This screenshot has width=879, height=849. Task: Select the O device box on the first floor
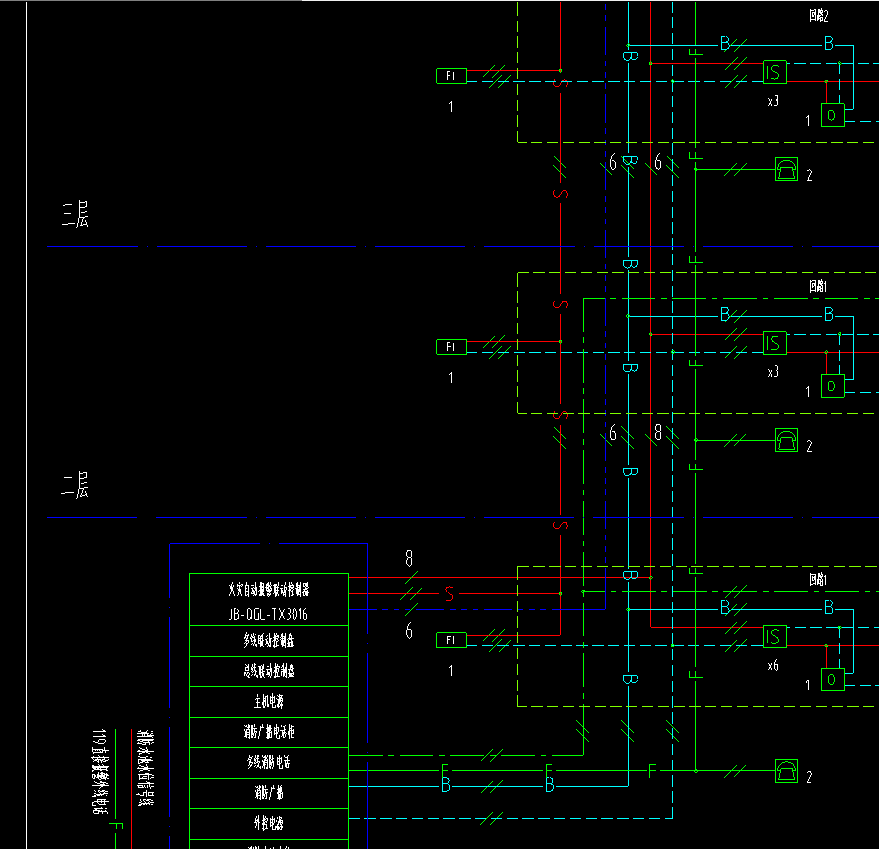pos(832,679)
